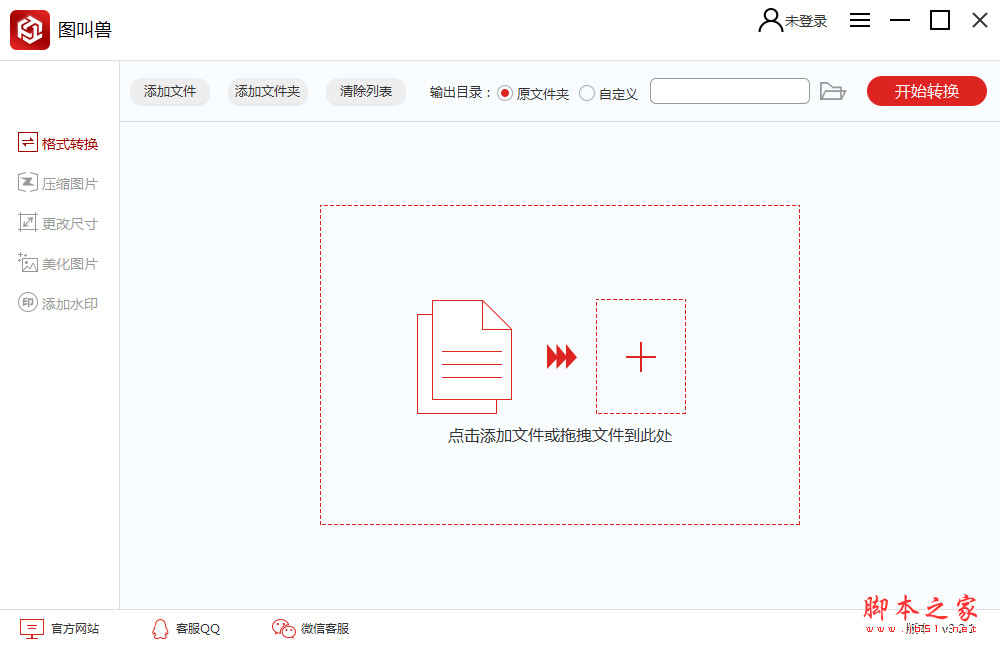Open the 格式转换 format conversion tool
Image resolution: width=1000 pixels, height=649 pixels.
click(x=60, y=143)
